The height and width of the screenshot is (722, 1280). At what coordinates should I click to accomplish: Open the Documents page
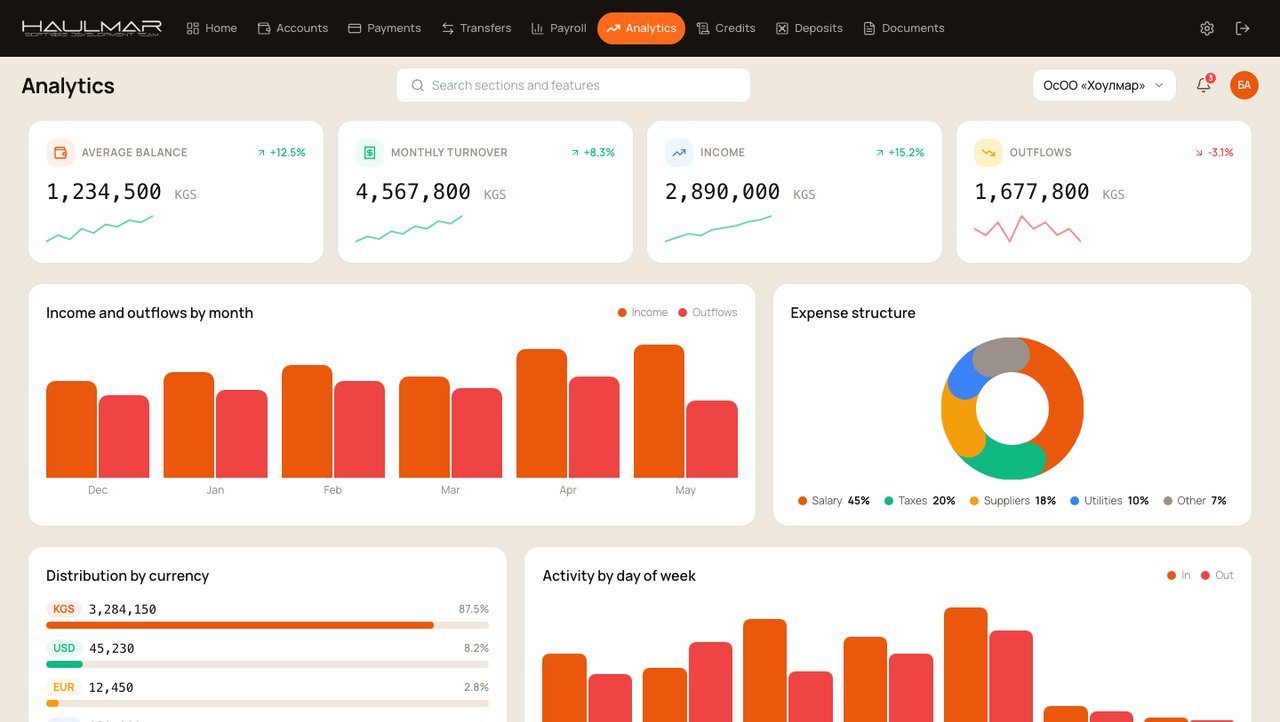point(904,28)
